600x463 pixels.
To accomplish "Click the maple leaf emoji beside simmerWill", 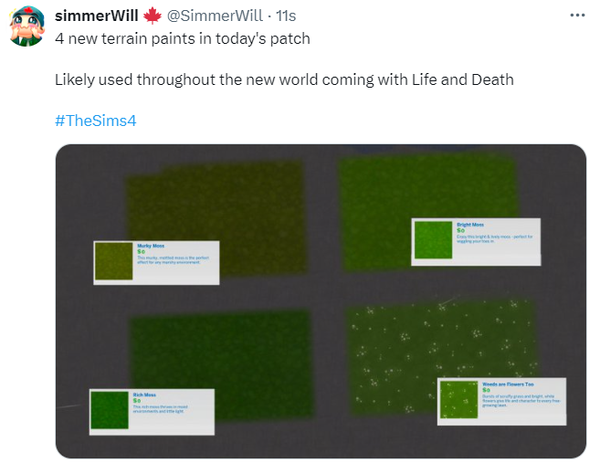I will point(152,16).
